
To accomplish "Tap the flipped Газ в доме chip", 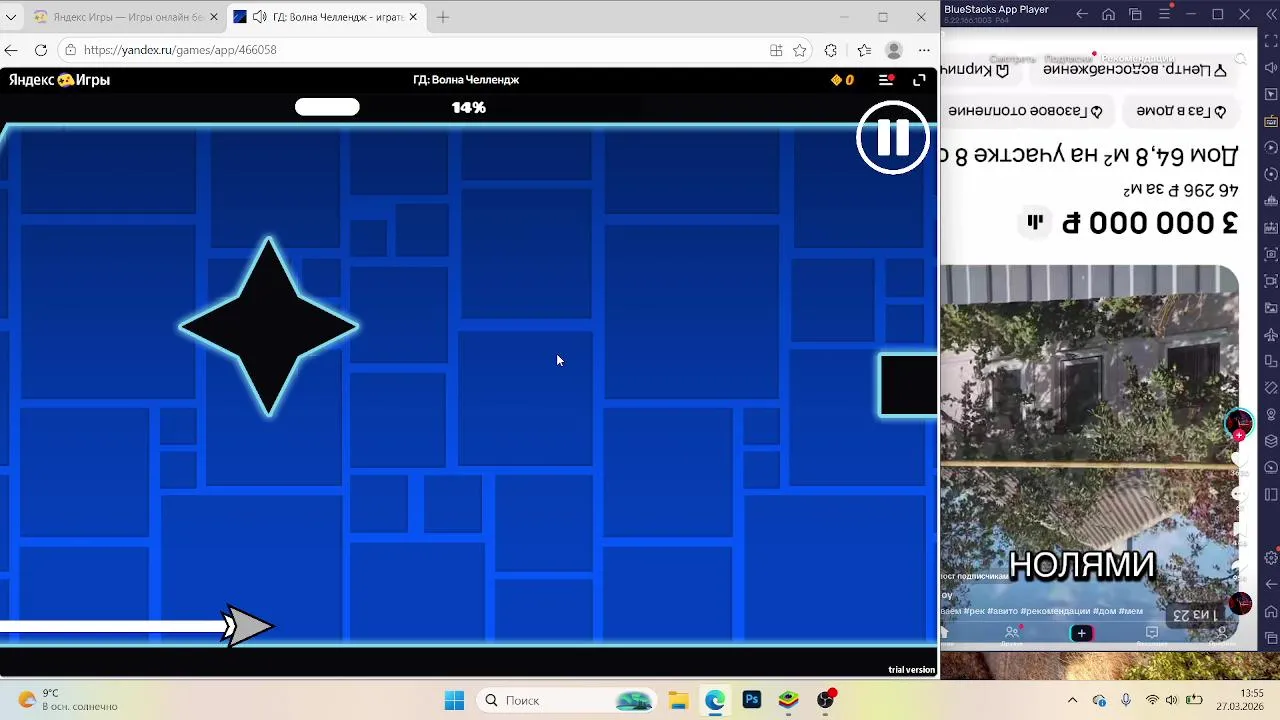I will tap(1181, 111).
